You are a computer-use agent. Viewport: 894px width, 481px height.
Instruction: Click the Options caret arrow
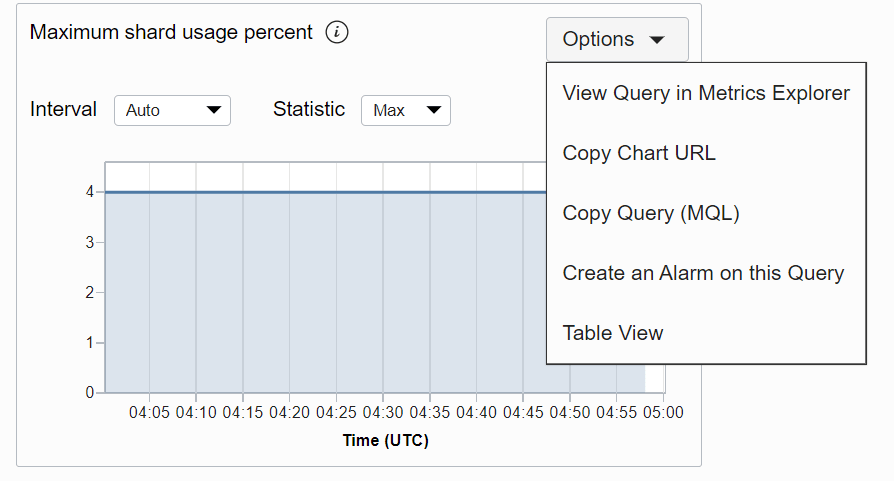click(657, 40)
